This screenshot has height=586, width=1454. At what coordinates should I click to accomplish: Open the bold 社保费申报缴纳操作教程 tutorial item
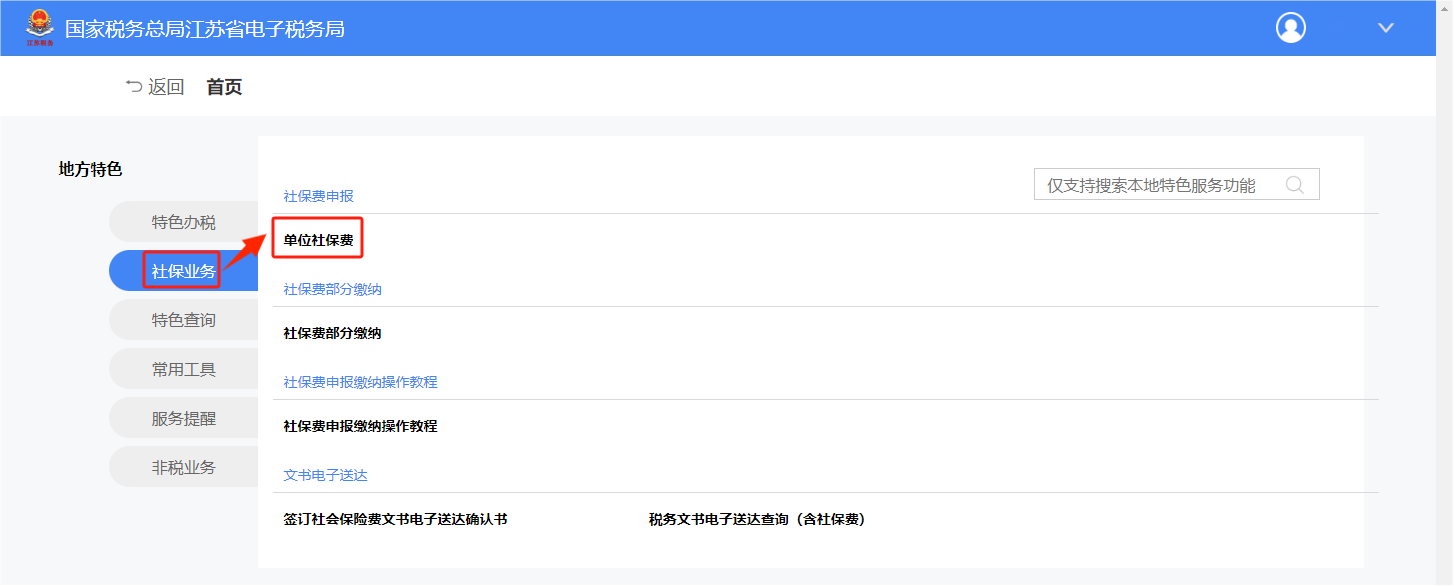(360, 426)
